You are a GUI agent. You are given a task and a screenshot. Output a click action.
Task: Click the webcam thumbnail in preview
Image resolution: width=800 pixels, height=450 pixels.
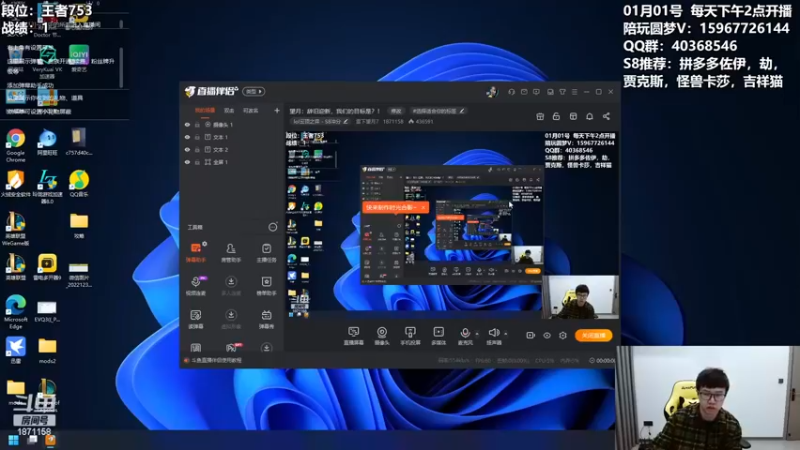point(580,297)
